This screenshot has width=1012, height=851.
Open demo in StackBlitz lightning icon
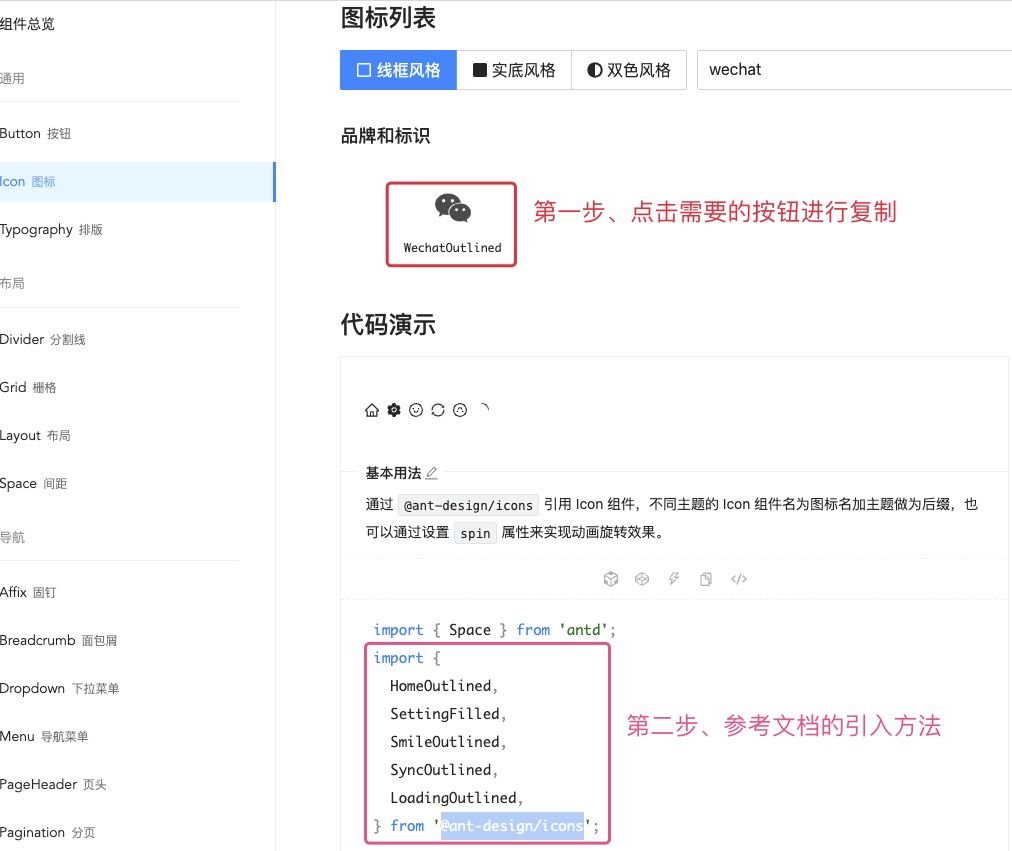(674, 579)
